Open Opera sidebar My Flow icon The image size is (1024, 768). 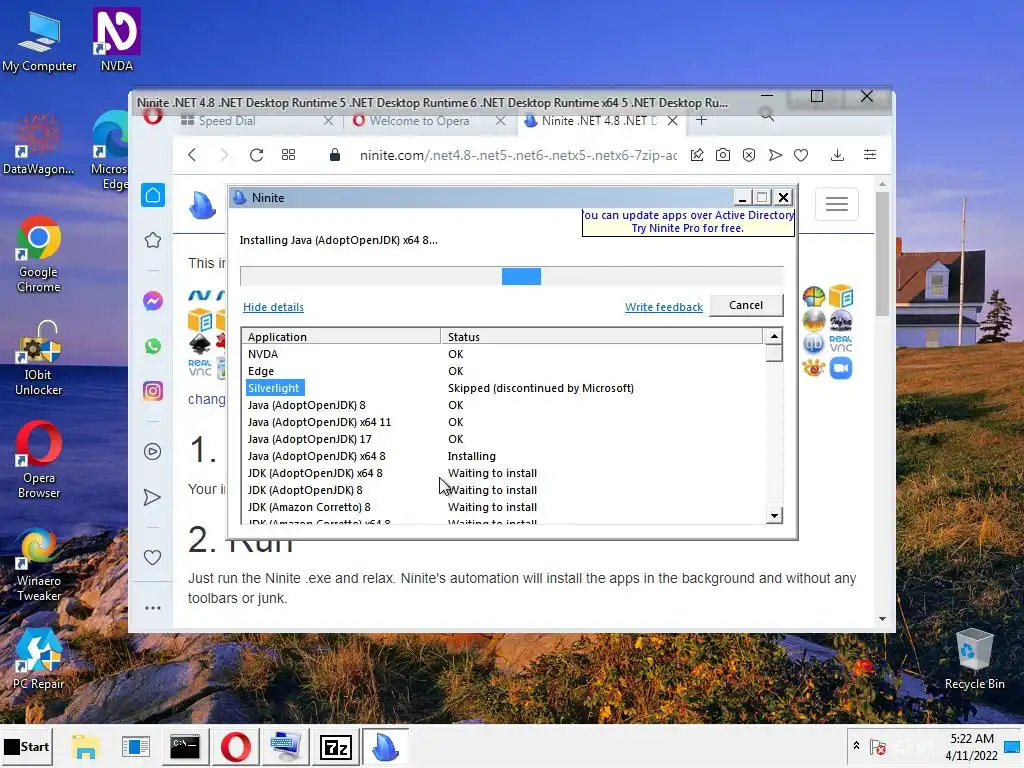tap(153, 498)
